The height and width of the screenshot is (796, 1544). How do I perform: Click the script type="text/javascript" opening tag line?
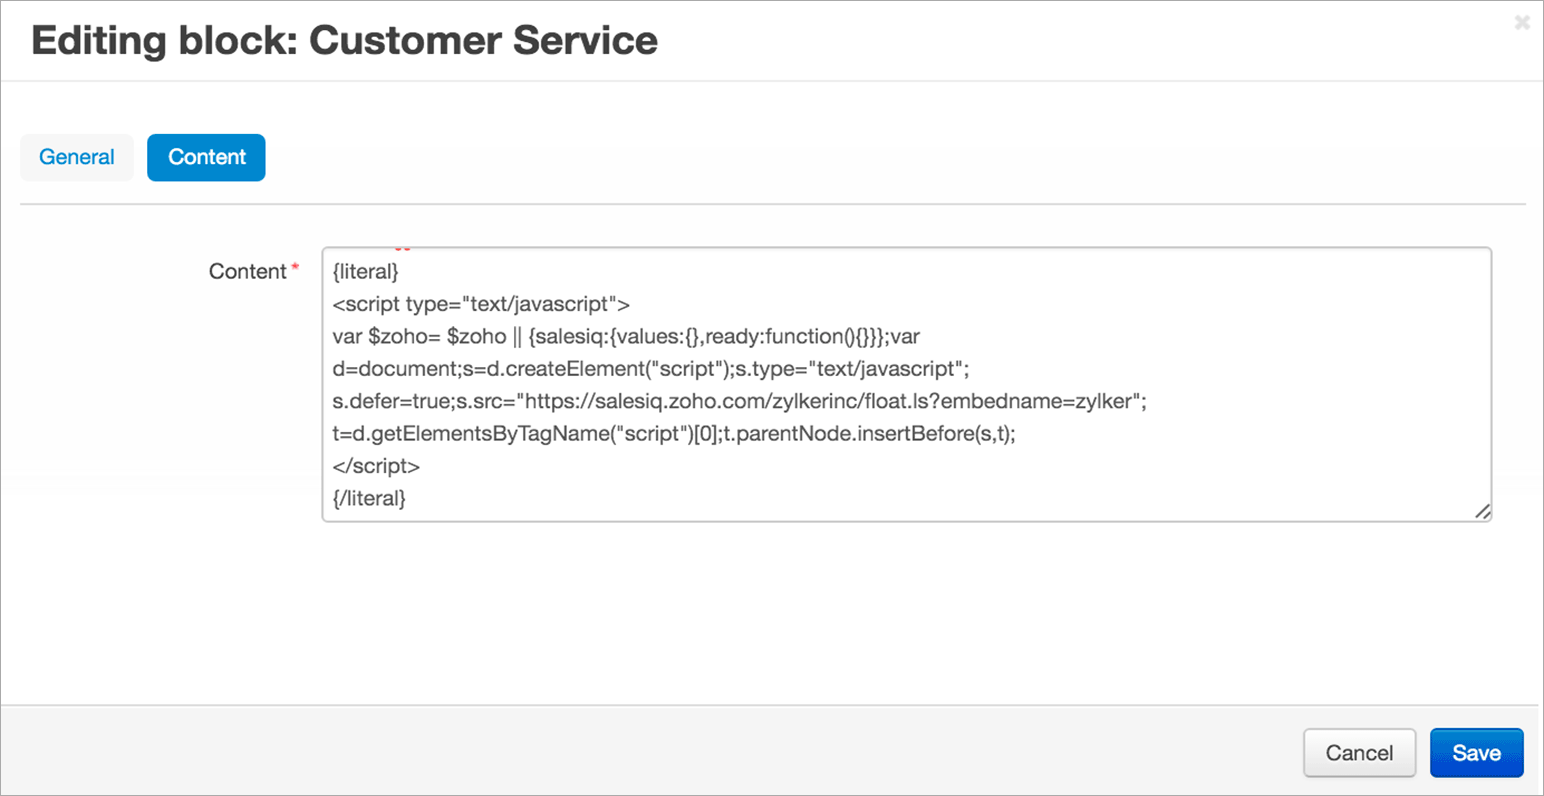point(481,304)
